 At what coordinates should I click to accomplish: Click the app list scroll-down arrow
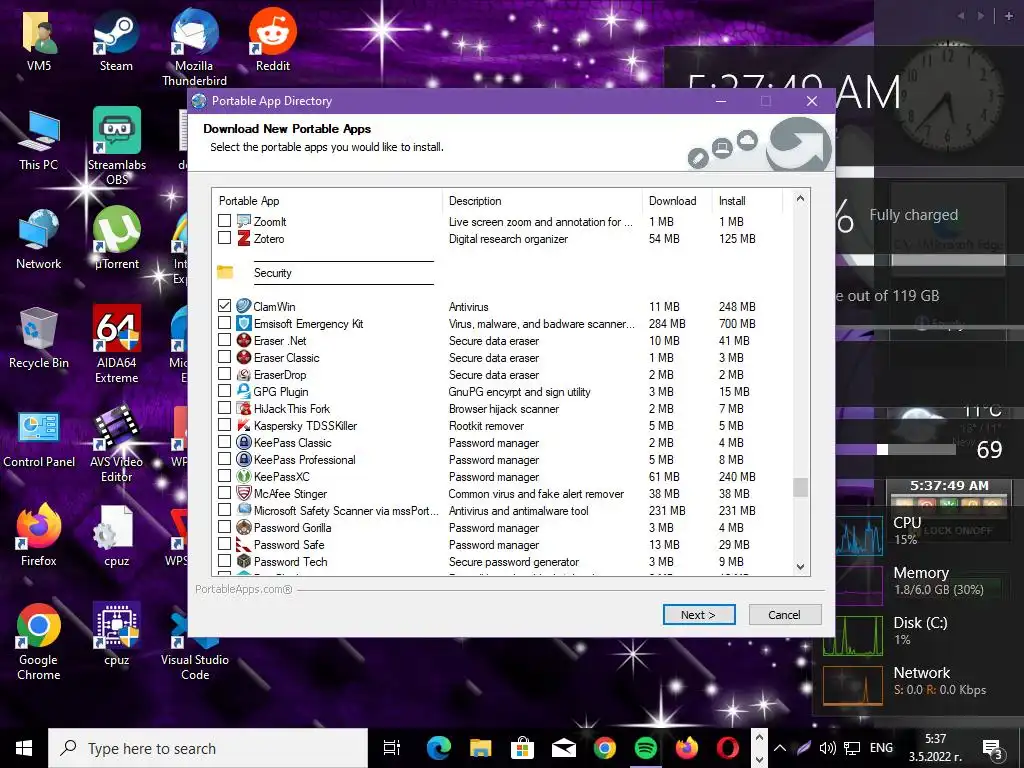click(801, 567)
